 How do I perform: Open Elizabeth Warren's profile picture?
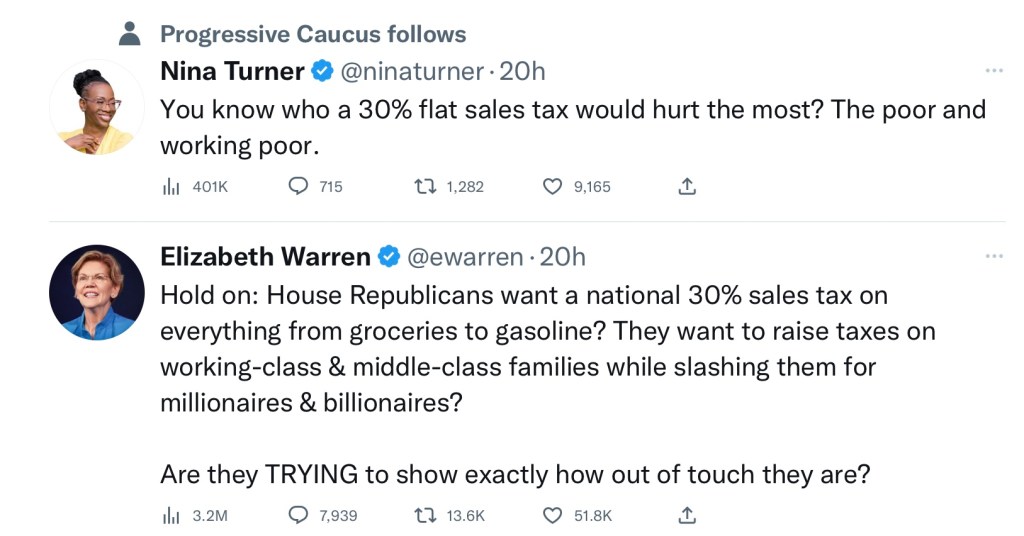point(97,292)
